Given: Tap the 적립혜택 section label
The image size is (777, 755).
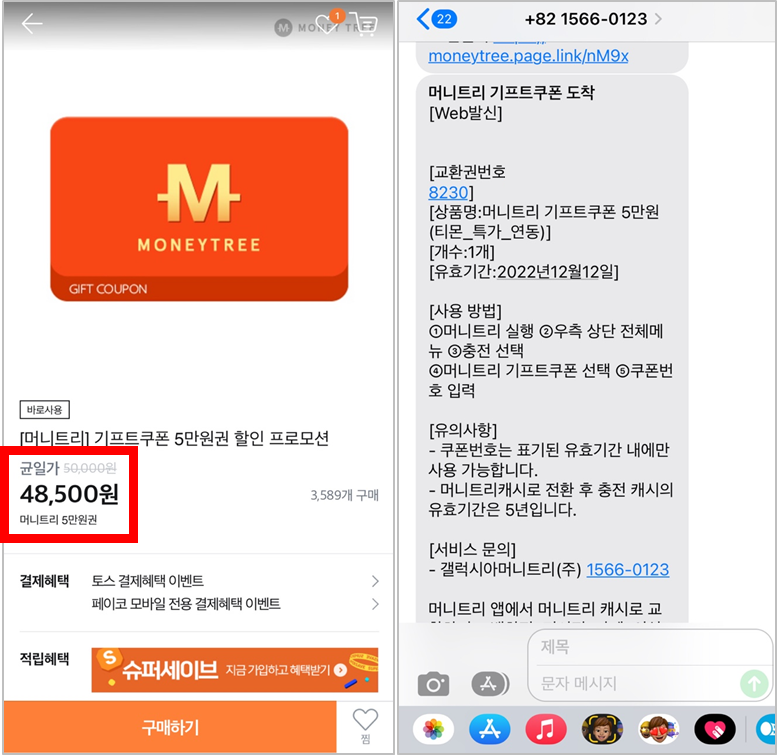Looking at the screenshot, I should (x=44, y=658).
